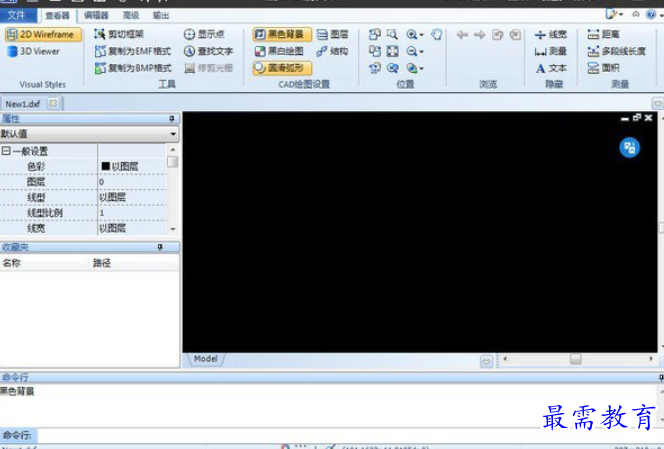The image size is (664, 449).
Task: Toggle 线宽 line width visibility
Action: point(551,34)
